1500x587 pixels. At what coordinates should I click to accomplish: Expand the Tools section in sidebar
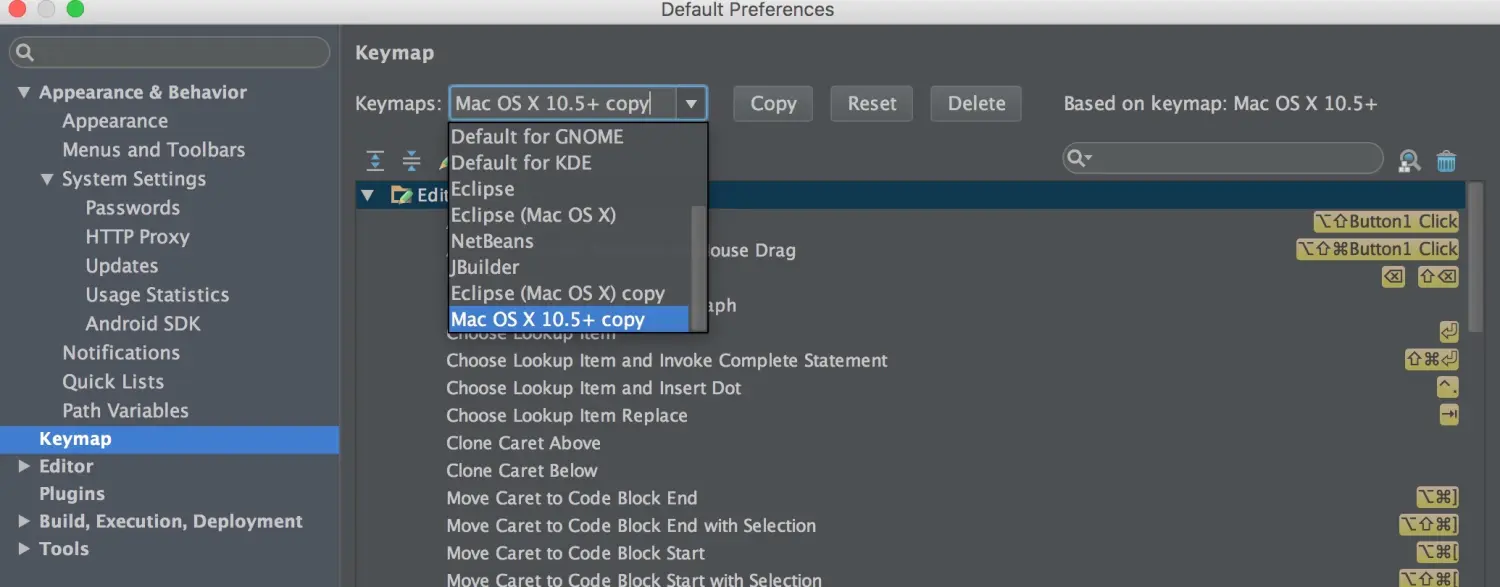24,548
